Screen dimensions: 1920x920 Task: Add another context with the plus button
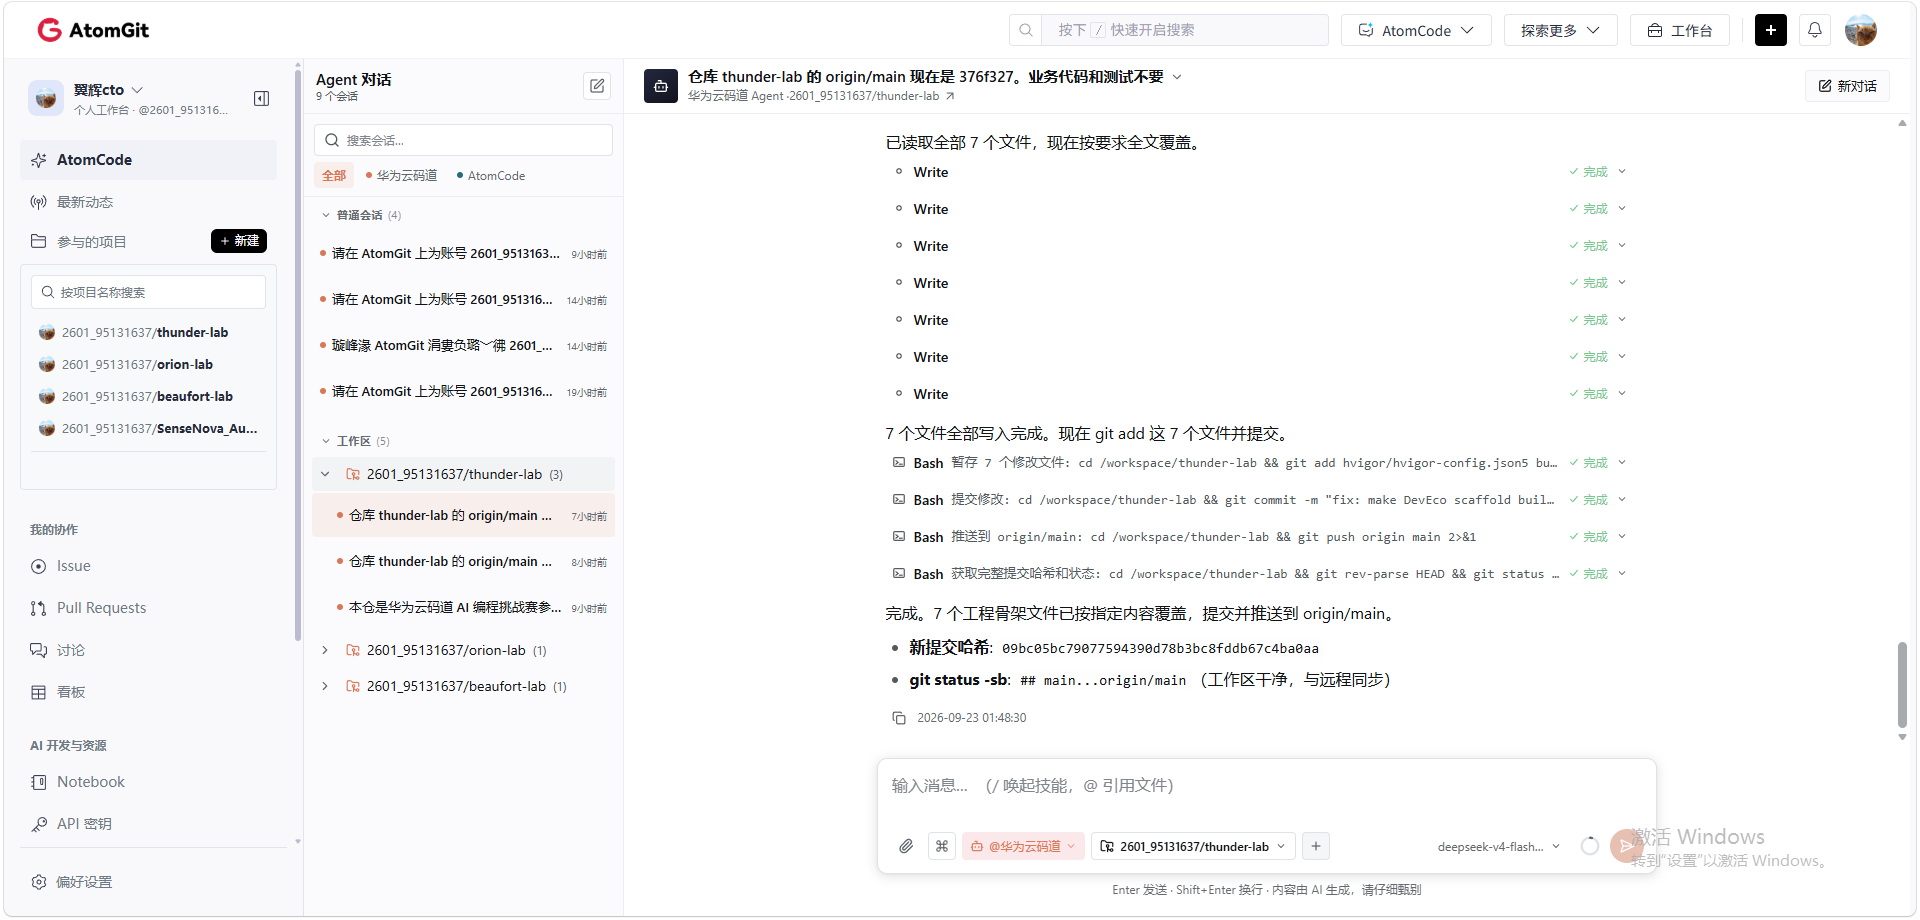pos(1316,846)
